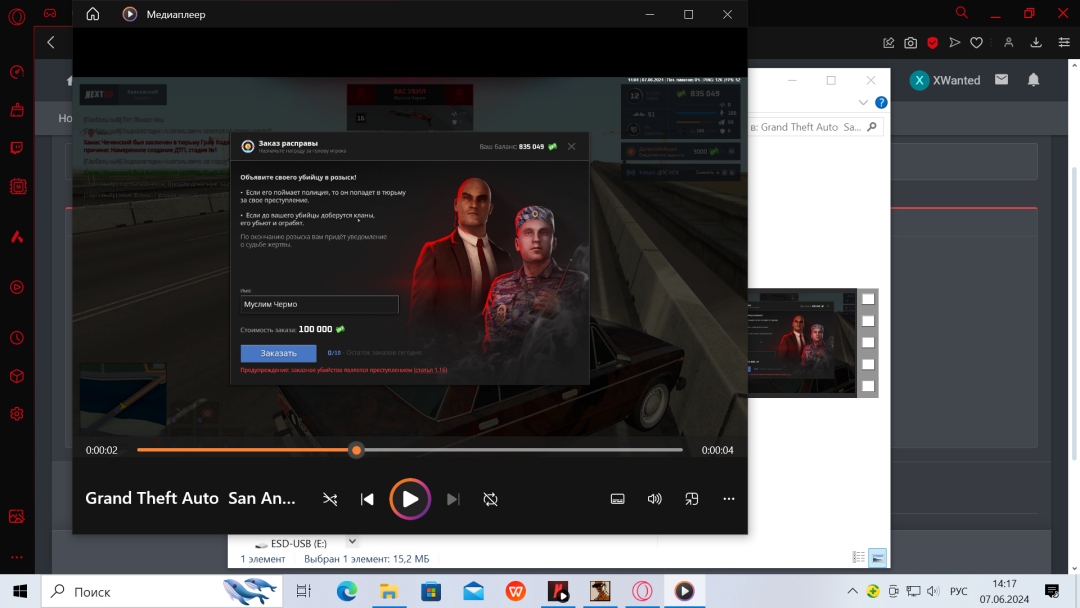
Task: Open GX Corner gamepad icon
Action: coord(50,13)
